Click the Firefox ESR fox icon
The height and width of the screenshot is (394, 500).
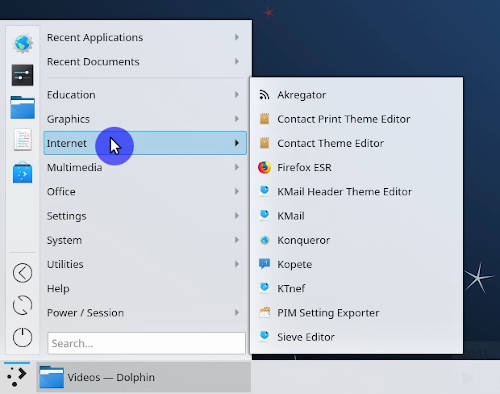coord(264,167)
